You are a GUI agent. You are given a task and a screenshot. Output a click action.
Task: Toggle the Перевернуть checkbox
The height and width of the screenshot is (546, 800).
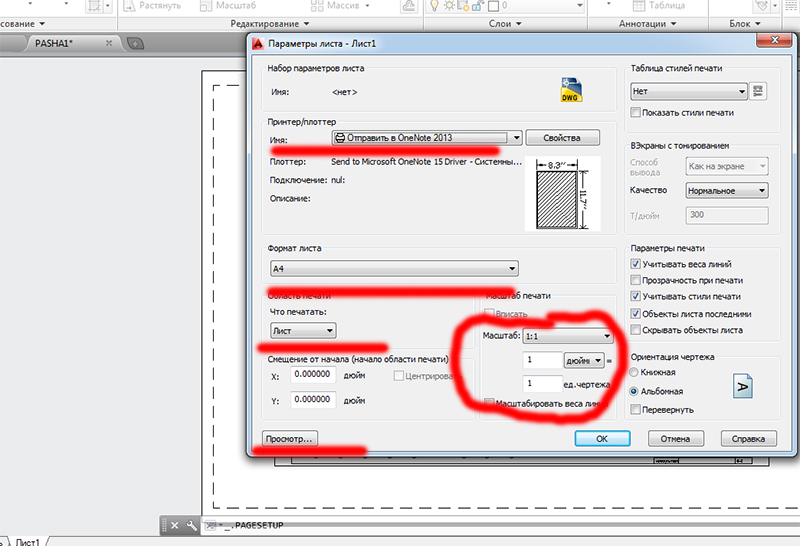coord(635,409)
